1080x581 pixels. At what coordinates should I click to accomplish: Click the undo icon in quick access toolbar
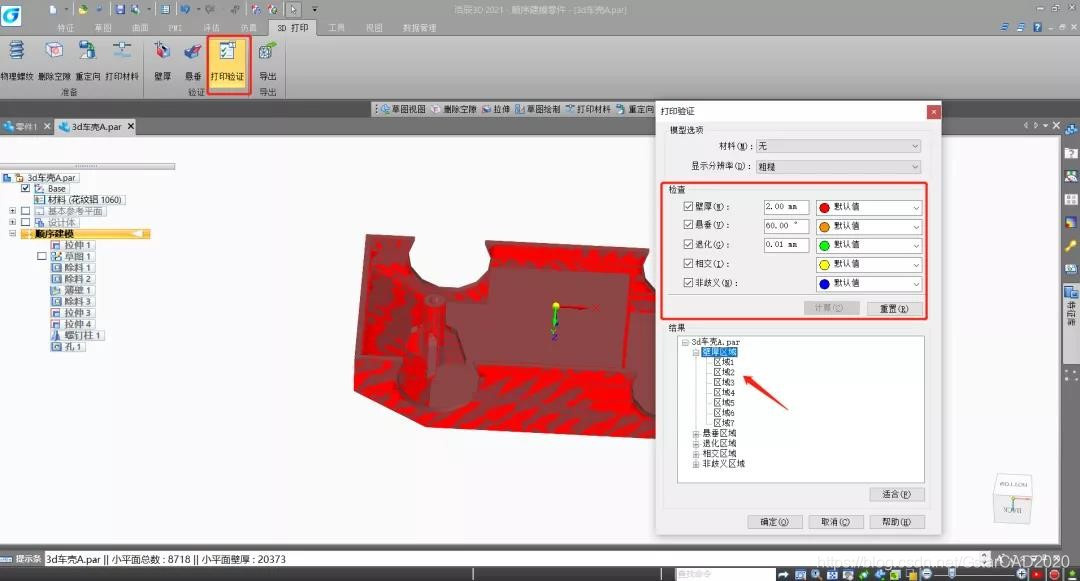(x=185, y=10)
